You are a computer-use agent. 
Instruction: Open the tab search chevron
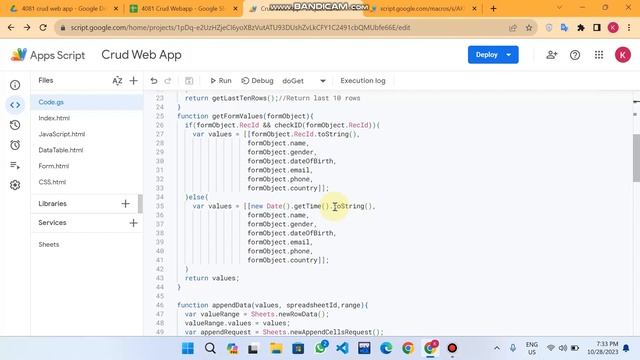(559, 8)
